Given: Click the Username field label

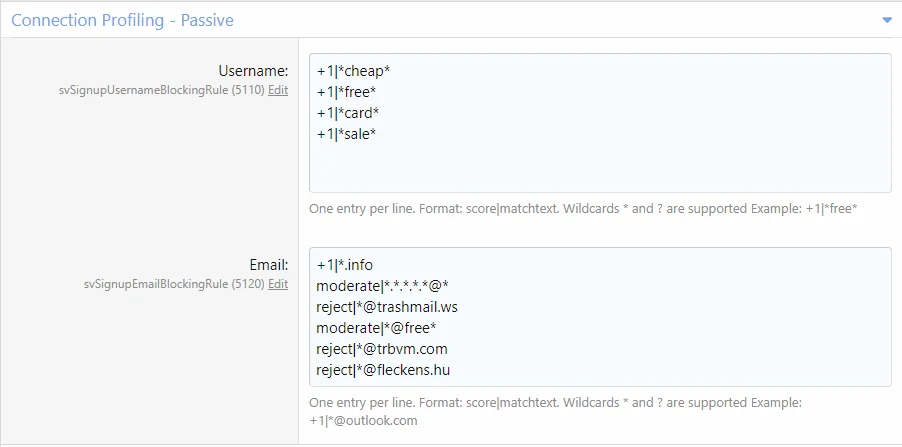Looking at the screenshot, I should 253,71.
